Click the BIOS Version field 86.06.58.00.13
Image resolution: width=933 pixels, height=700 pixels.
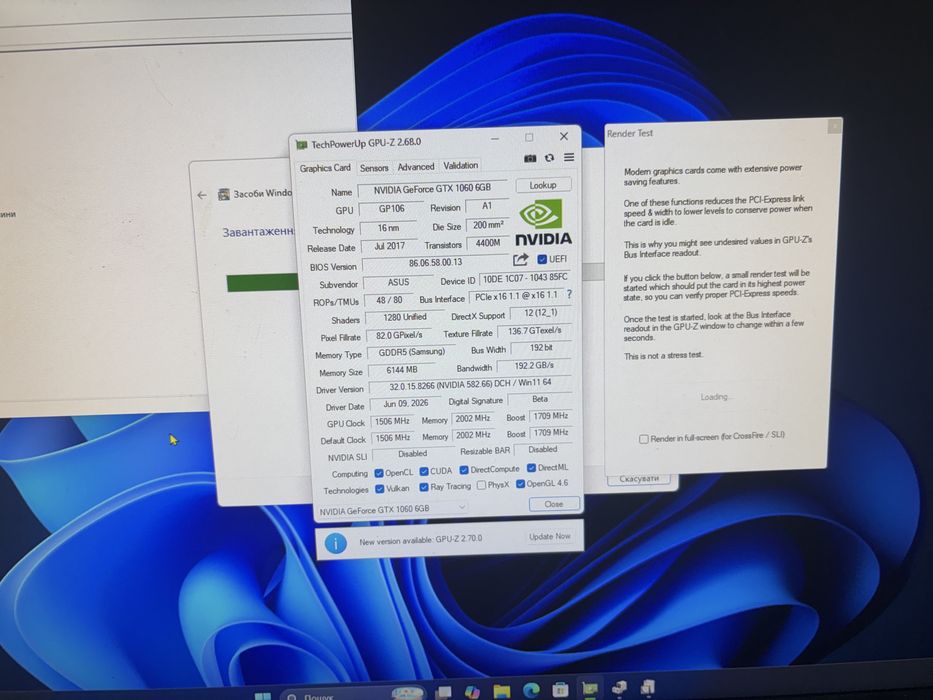435,263
